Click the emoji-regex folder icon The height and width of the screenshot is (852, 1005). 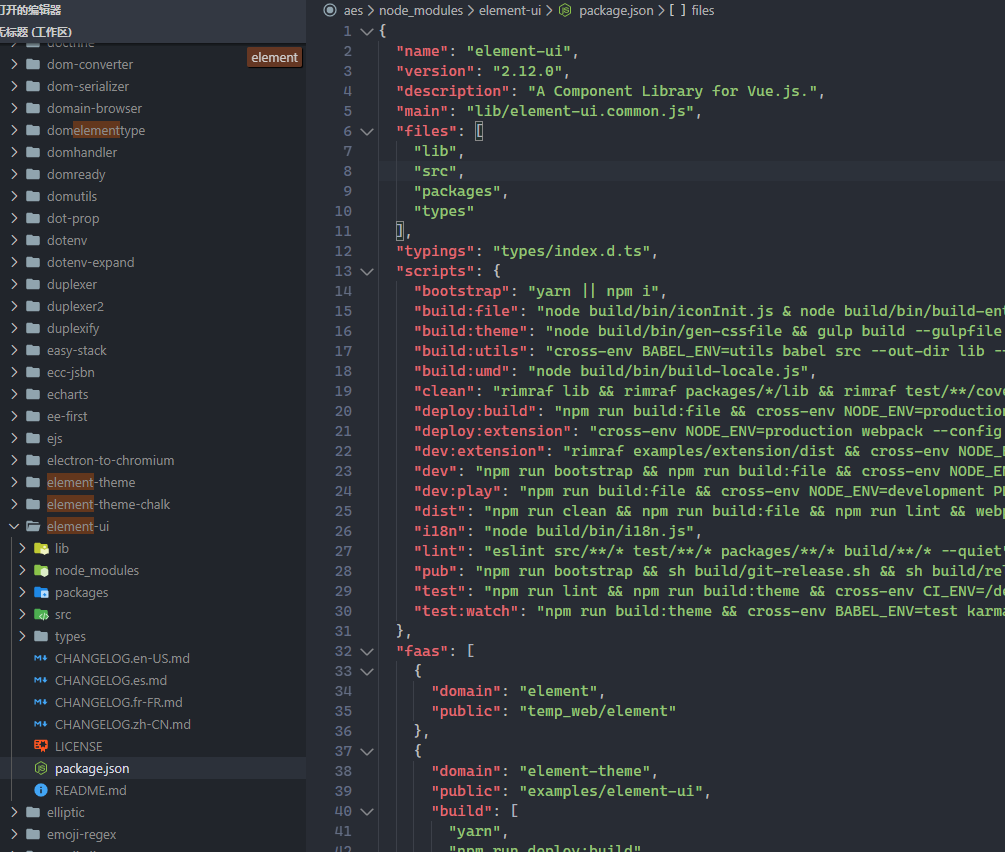(x=33, y=834)
